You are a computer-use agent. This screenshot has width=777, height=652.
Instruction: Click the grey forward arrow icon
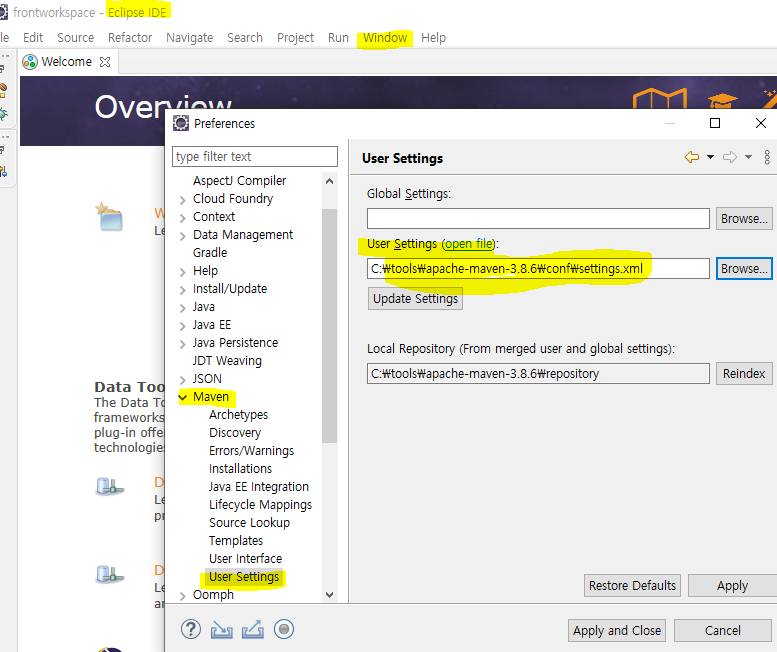(730, 158)
